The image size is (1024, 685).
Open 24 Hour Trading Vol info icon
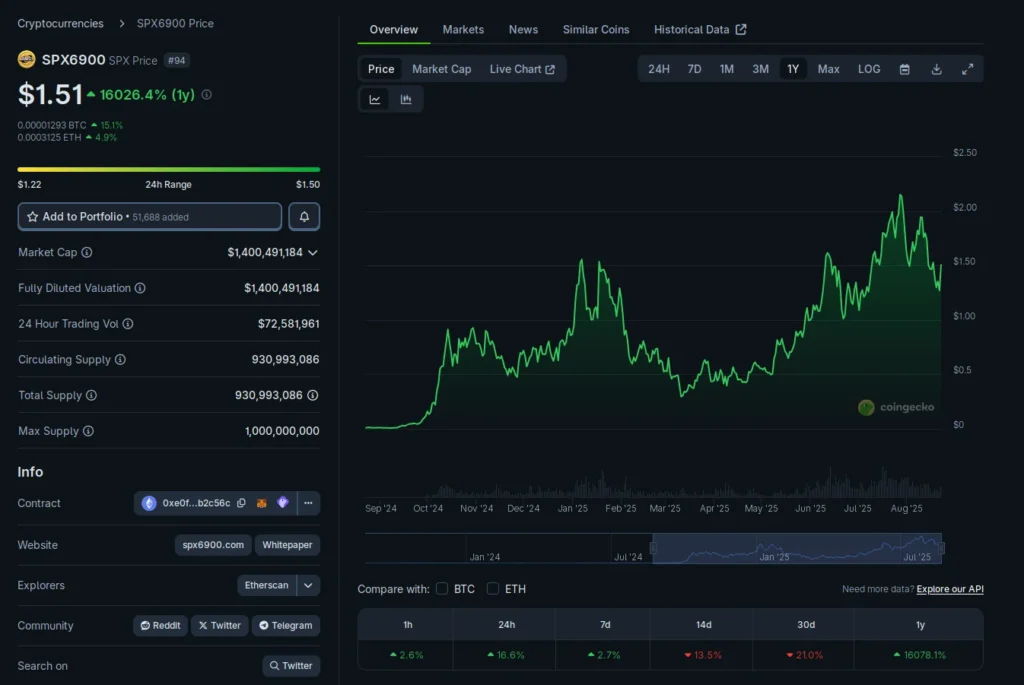pyautogui.click(x=128, y=324)
